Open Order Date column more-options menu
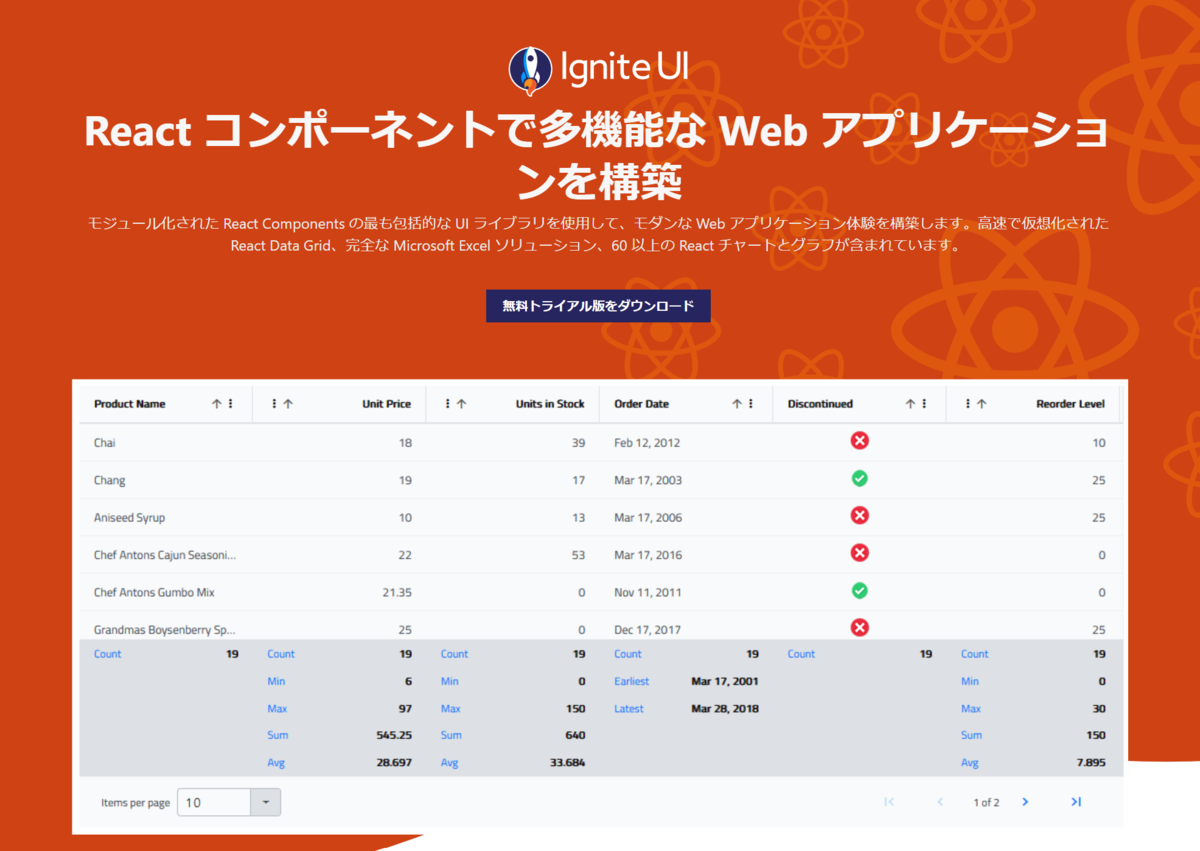This screenshot has height=851, width=1200. pos(751,404)
